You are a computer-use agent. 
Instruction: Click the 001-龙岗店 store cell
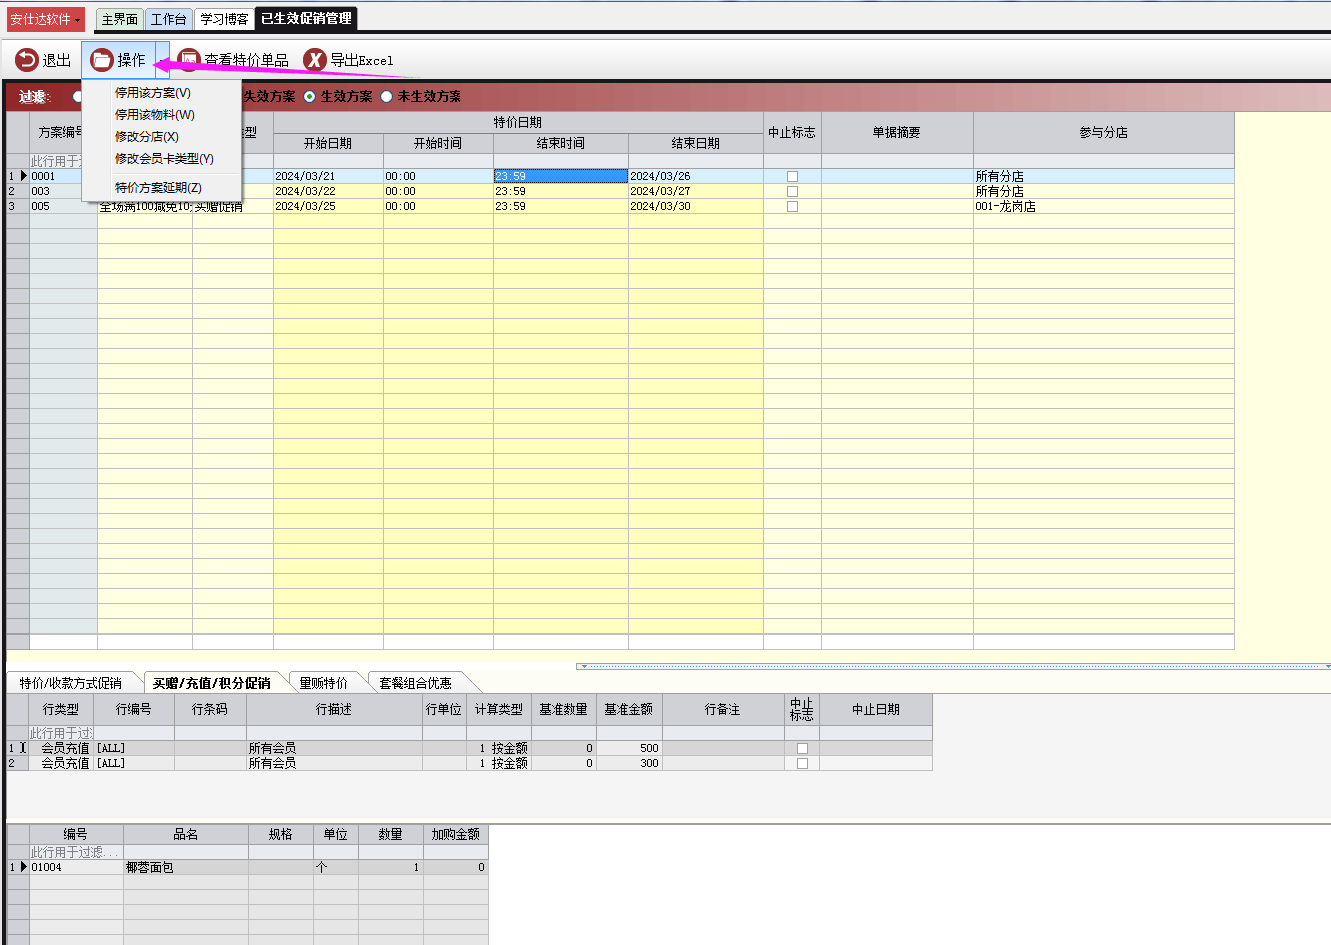click(x=1104, y=206)
